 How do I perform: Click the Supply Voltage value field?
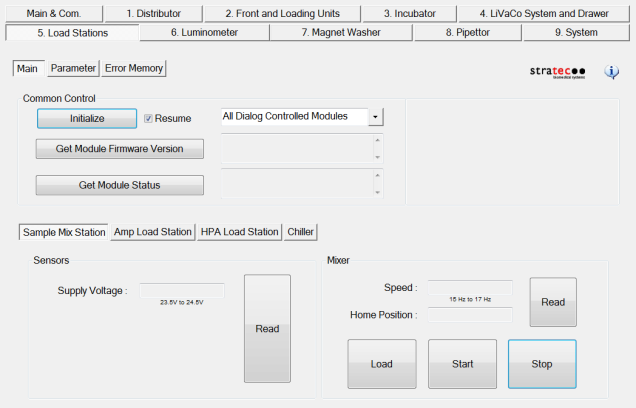click(x=182, y=290)
